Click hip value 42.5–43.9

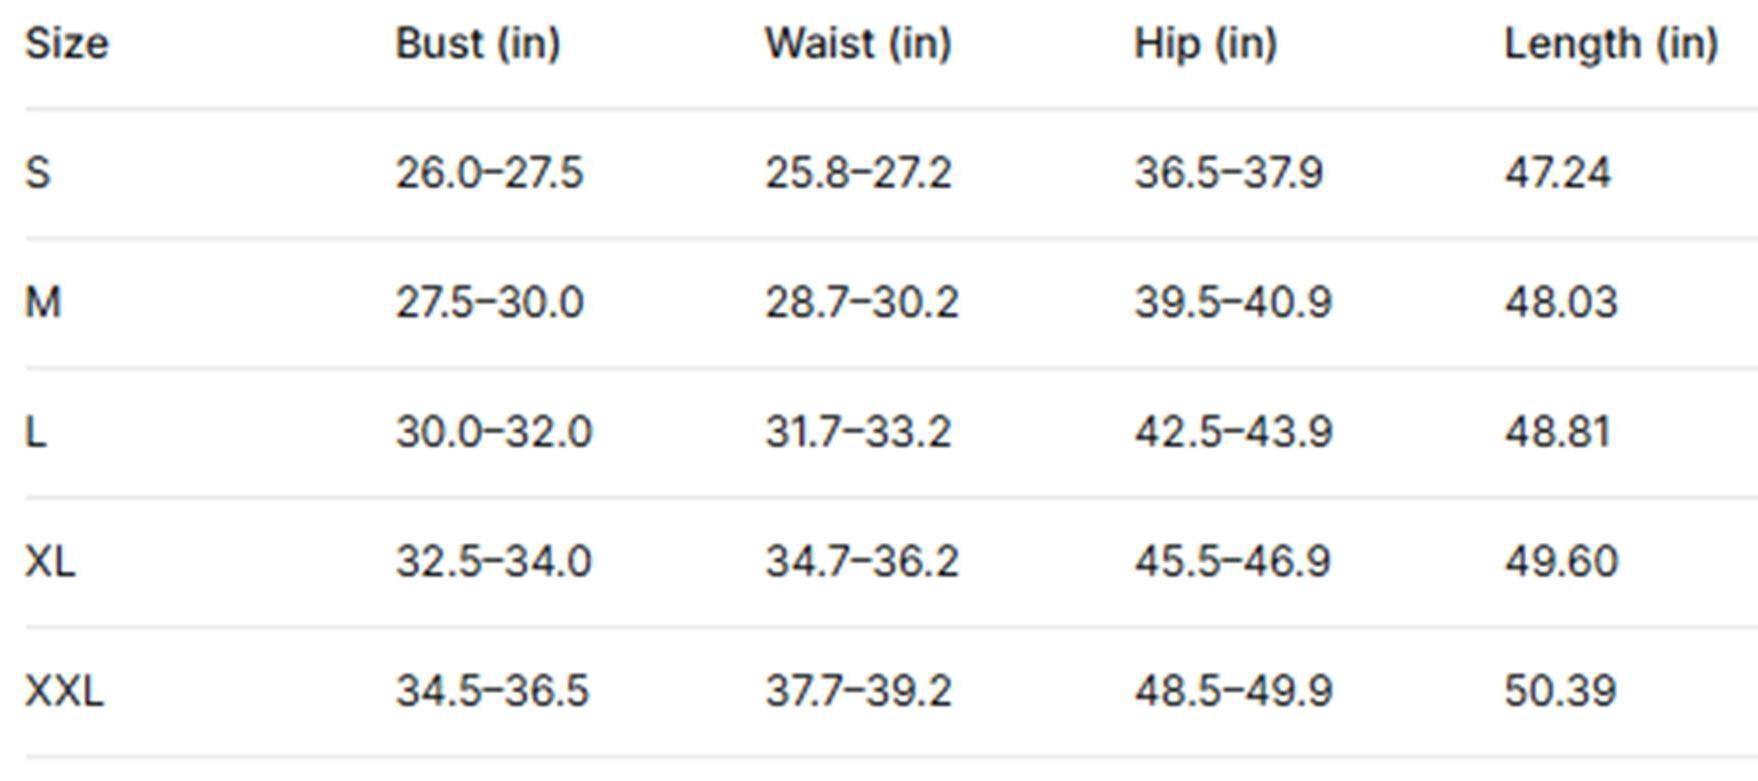click(1233, 432)
